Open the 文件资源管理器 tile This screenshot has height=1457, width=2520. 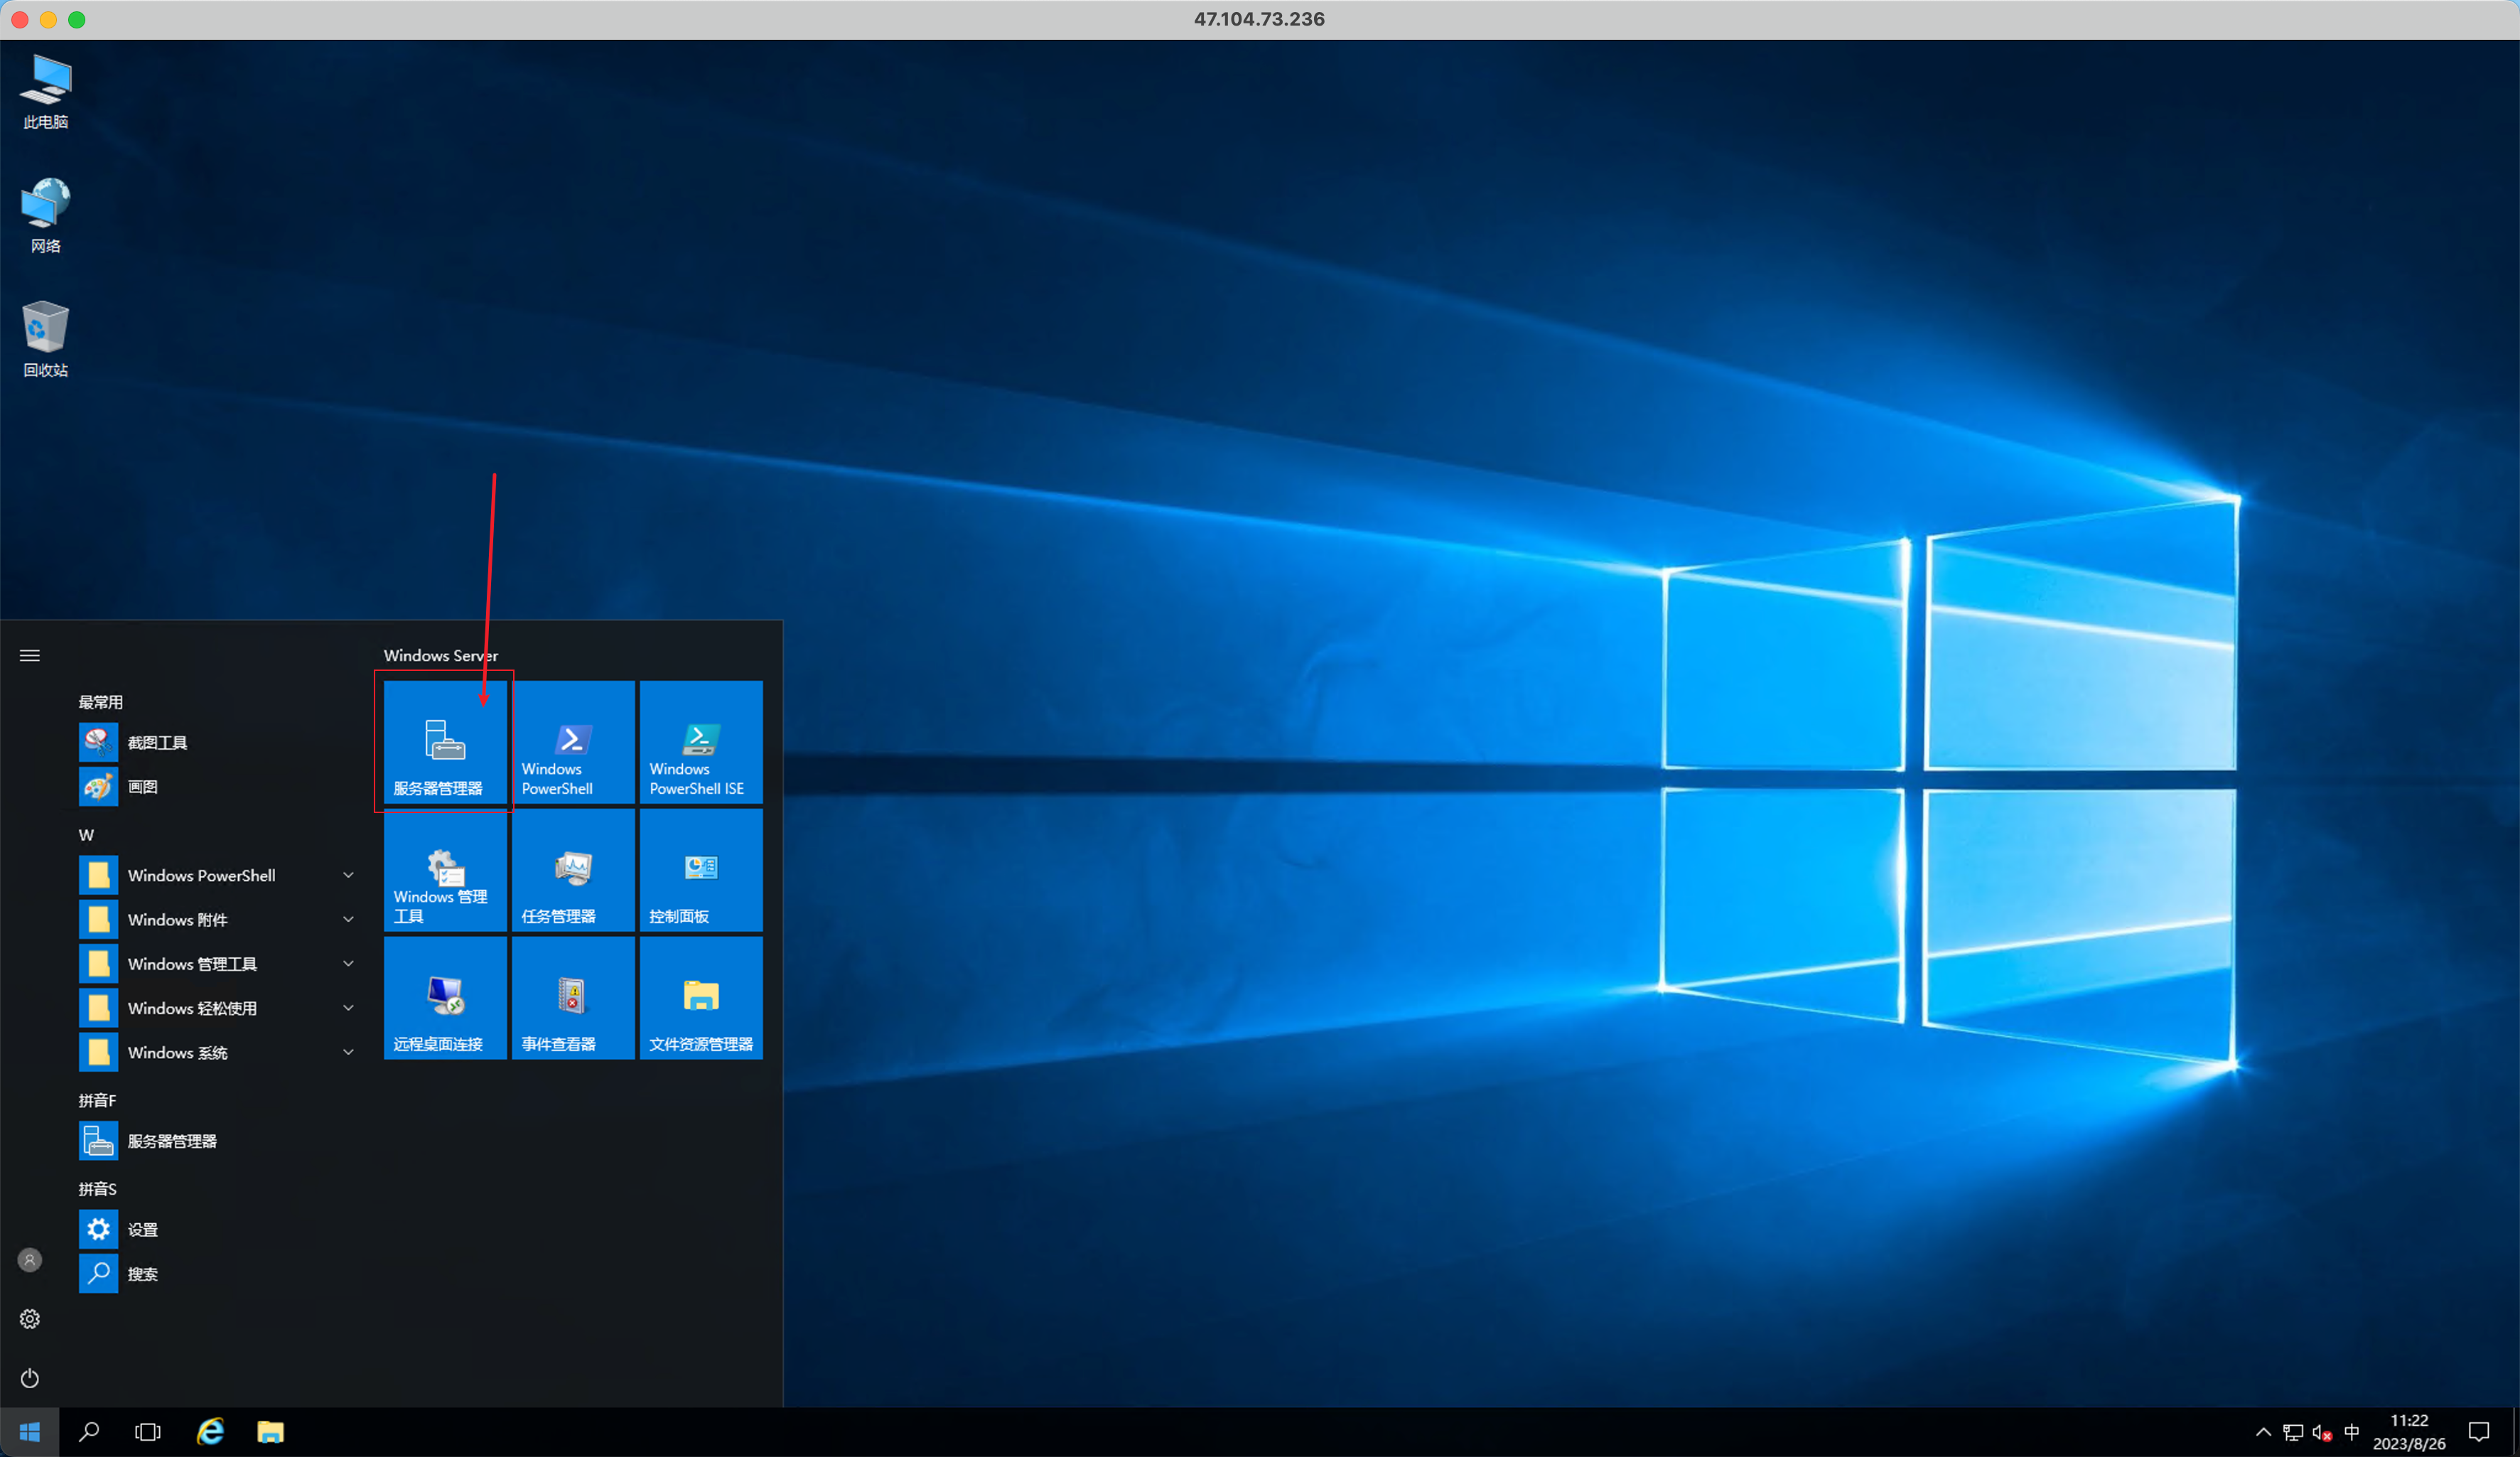pyautogui.click(x=701, y=998)
